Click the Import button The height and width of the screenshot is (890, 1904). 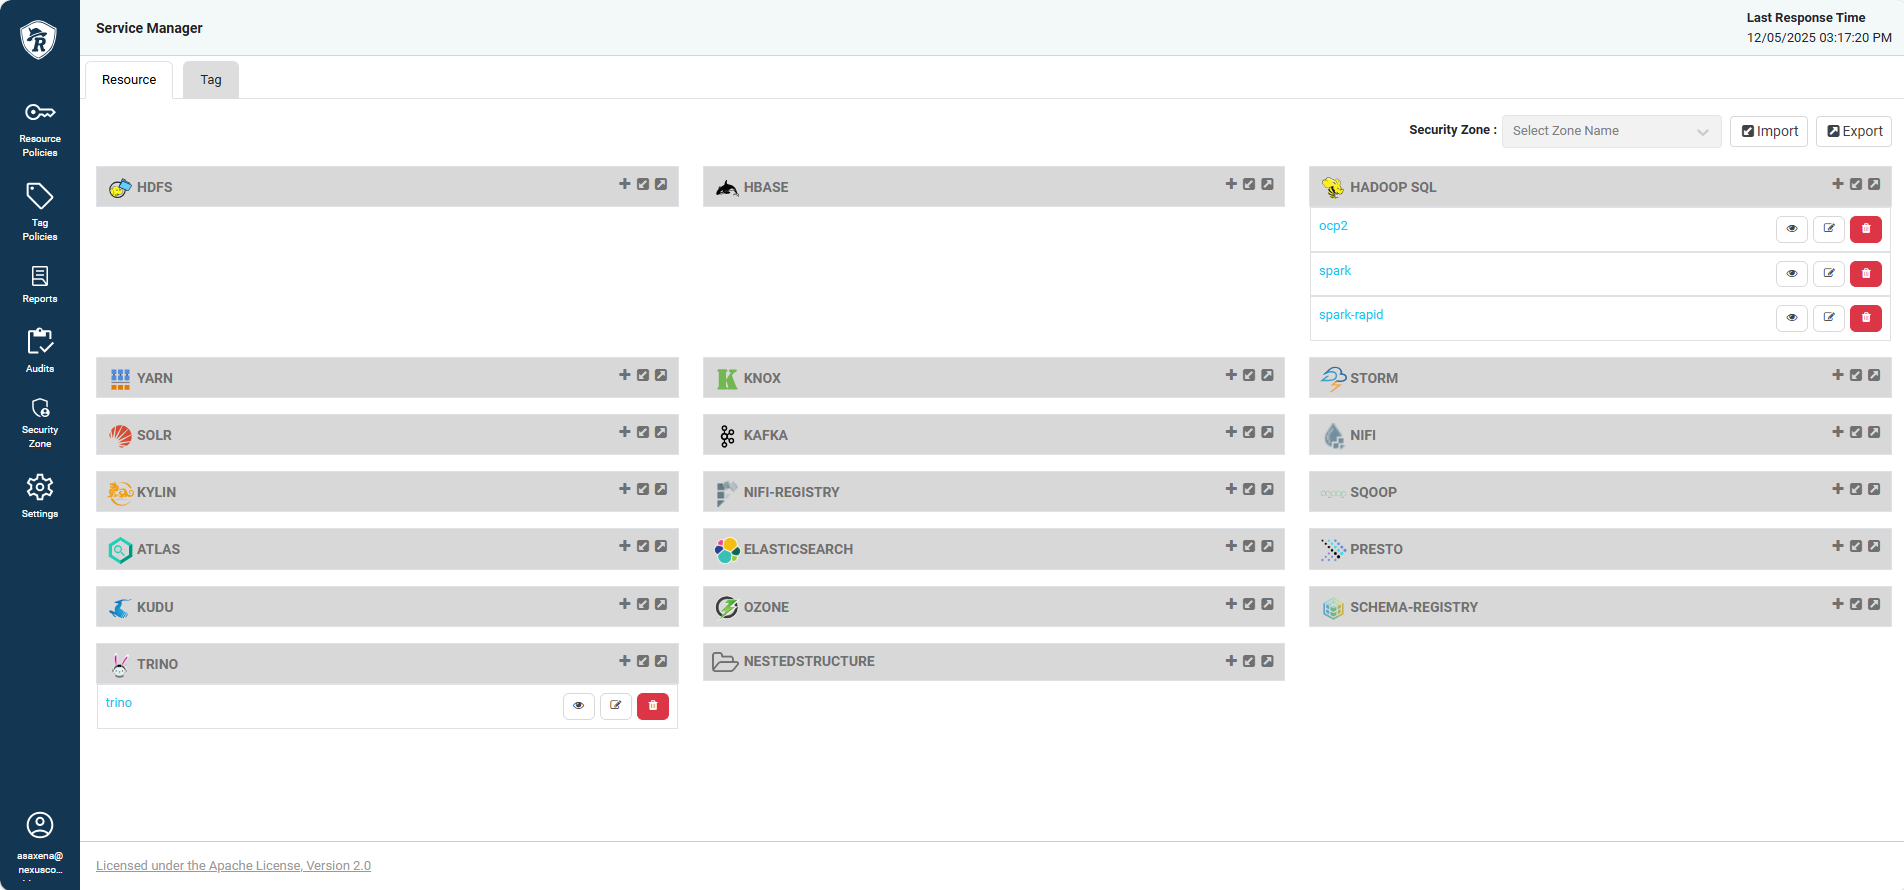pyautogui.click(x=1769, y=131)
